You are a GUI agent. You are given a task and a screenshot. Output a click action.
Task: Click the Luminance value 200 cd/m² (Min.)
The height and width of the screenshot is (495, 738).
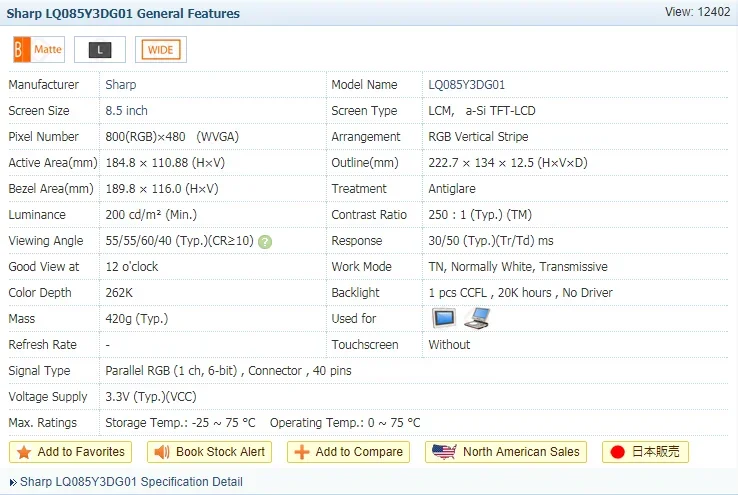(x=151, y=215)
